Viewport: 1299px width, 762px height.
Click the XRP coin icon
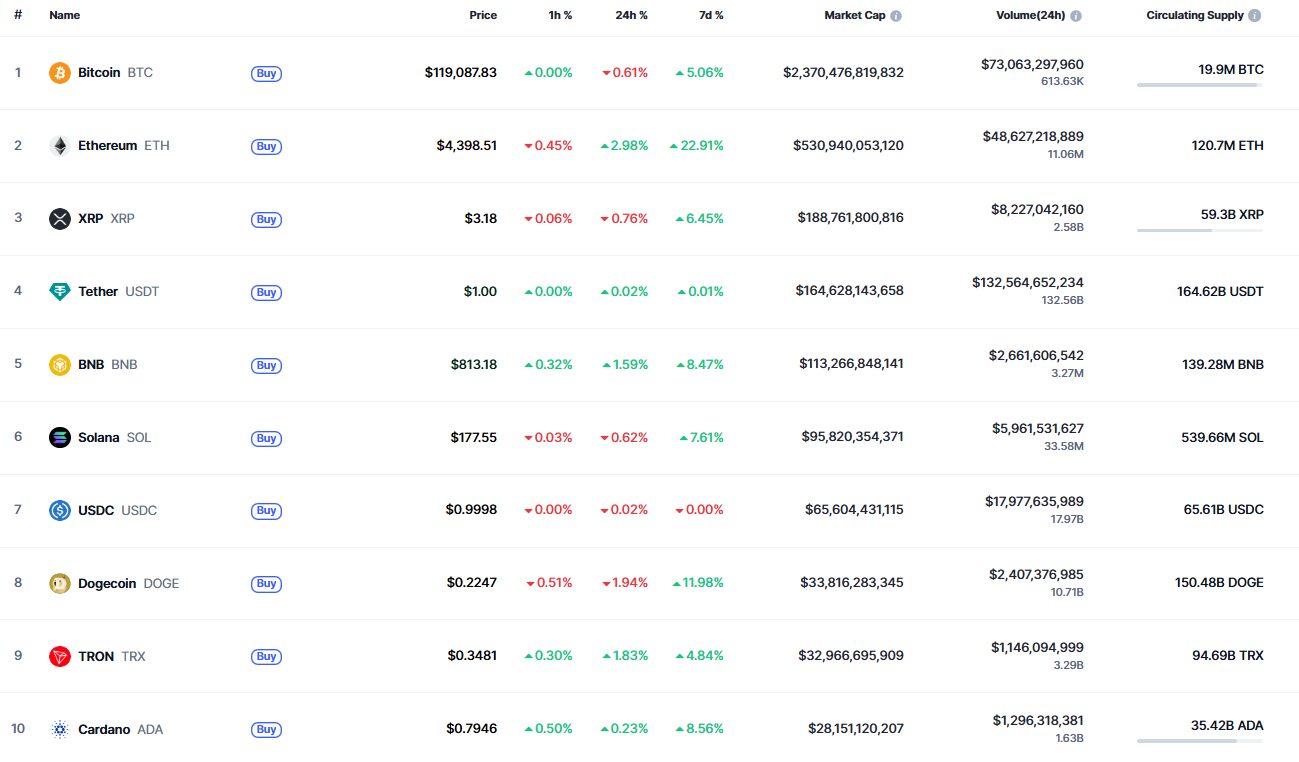(60, 219)
